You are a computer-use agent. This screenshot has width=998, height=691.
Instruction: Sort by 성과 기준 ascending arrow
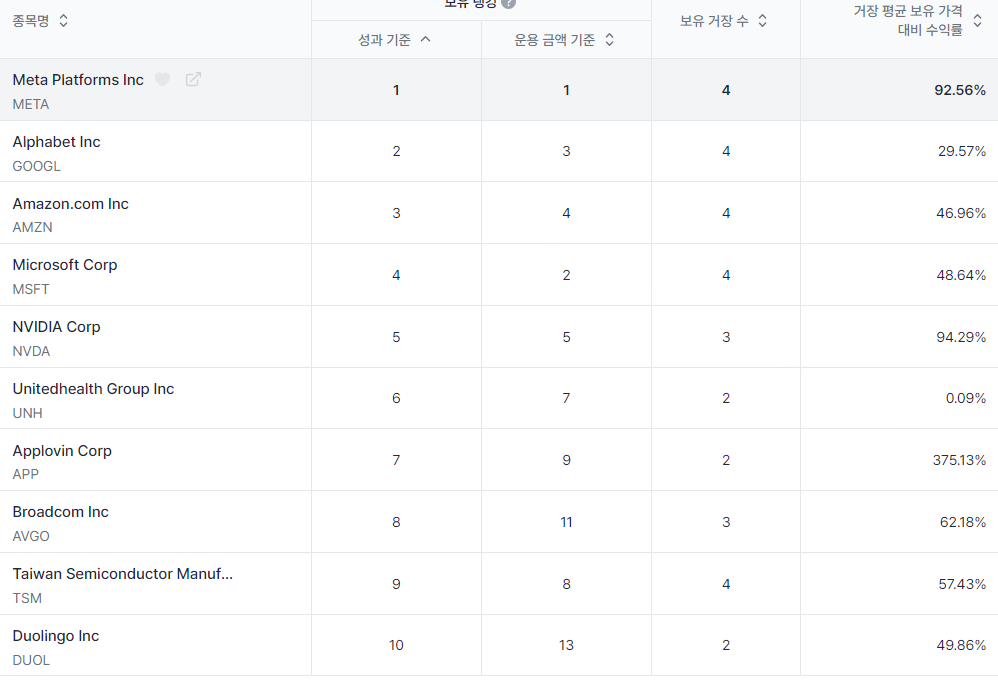point(426,39)
